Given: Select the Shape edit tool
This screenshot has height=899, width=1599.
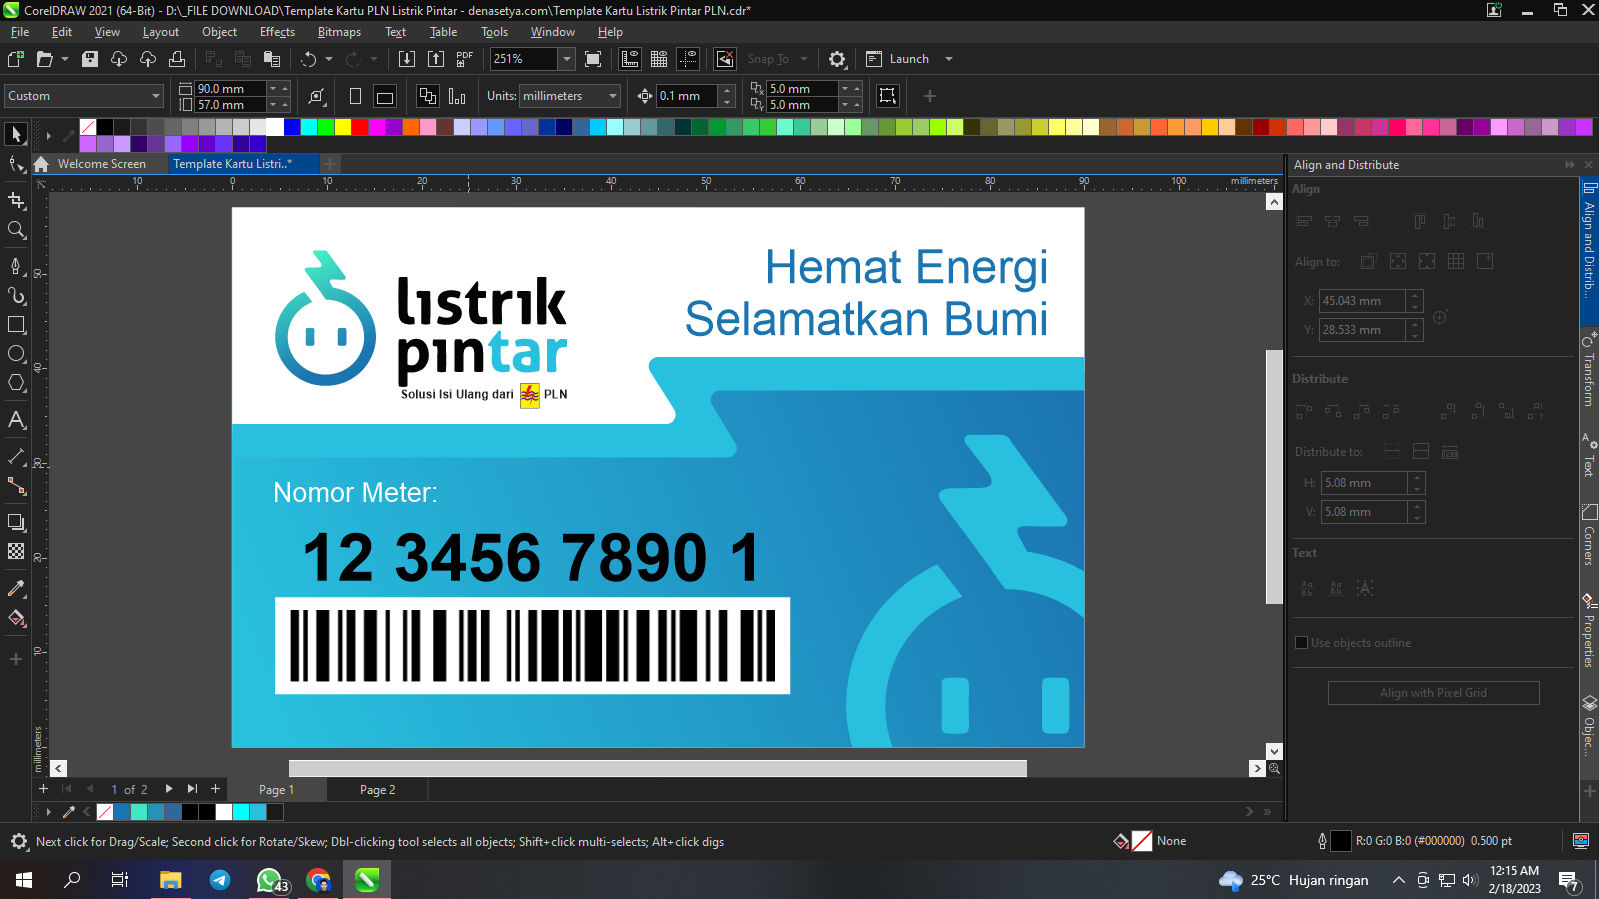Looking at the screenshot, I should (x=16, y=164).
